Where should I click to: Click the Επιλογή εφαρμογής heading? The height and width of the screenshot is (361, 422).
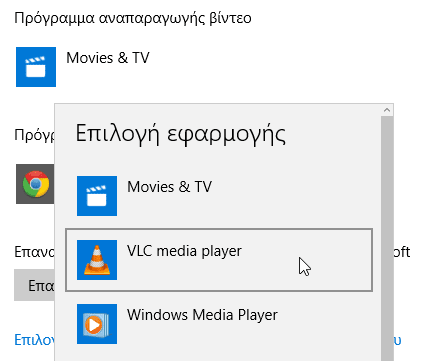pyautogui.click(x=181, y=134)
